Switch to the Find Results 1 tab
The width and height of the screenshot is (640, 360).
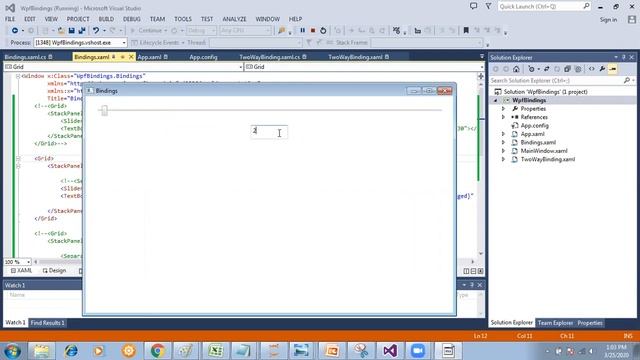click(x=47, y=323)
